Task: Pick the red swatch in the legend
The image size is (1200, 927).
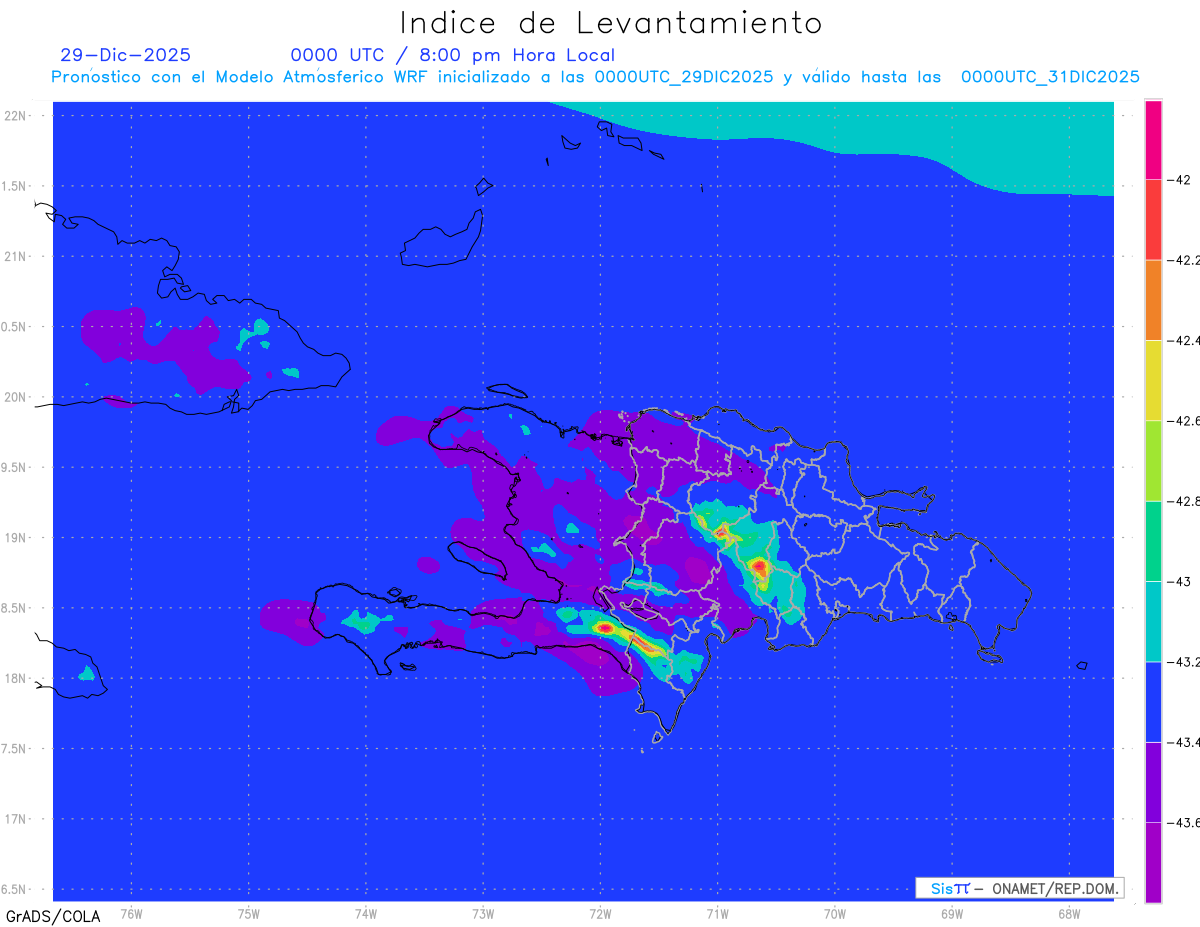Action: click(x=1153, y=220)
